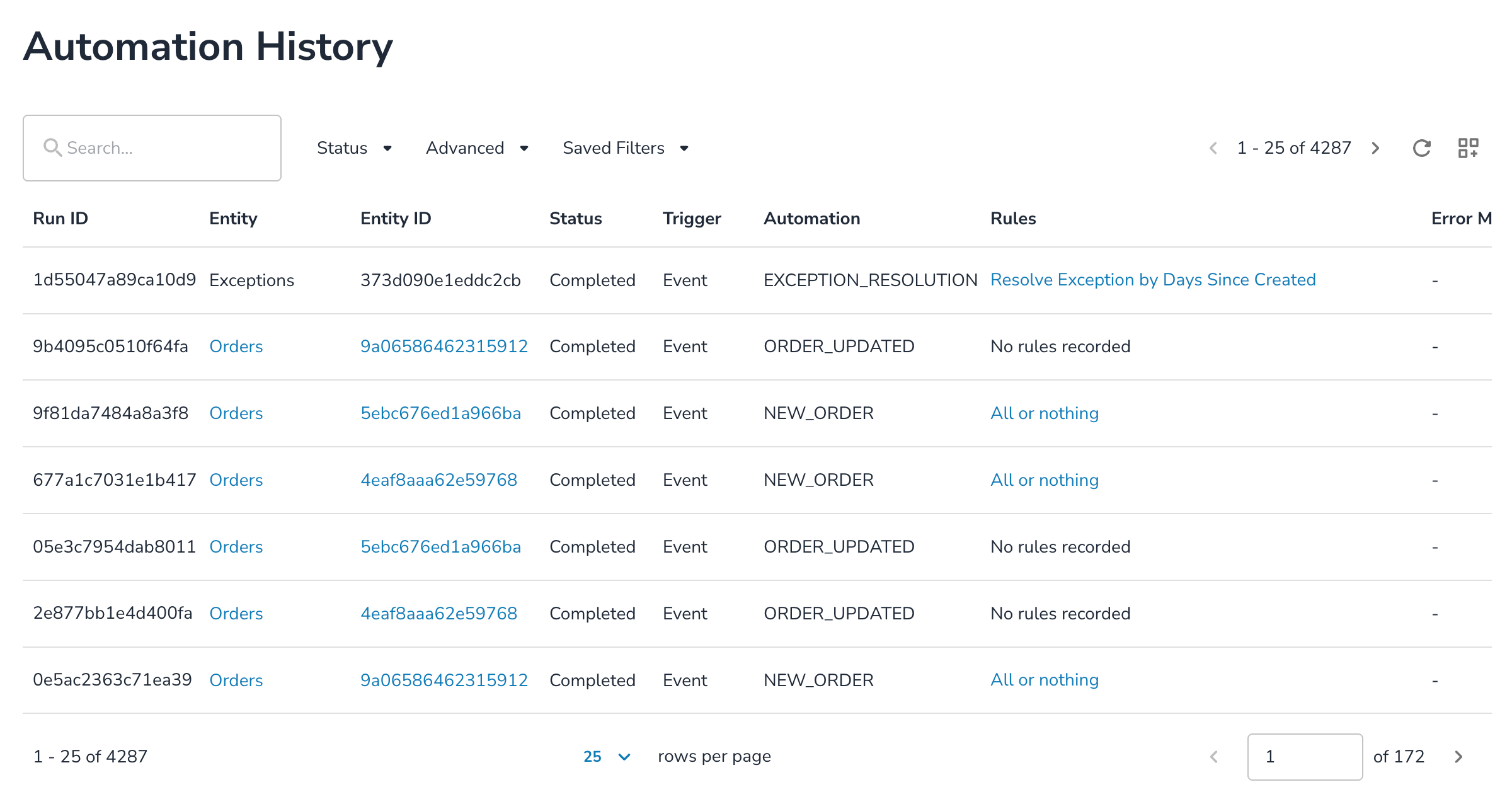Open Orders link for run 0e5ac2363c71ea39
The width and height of the screenshot is (1512, 804).
[236, 681]
